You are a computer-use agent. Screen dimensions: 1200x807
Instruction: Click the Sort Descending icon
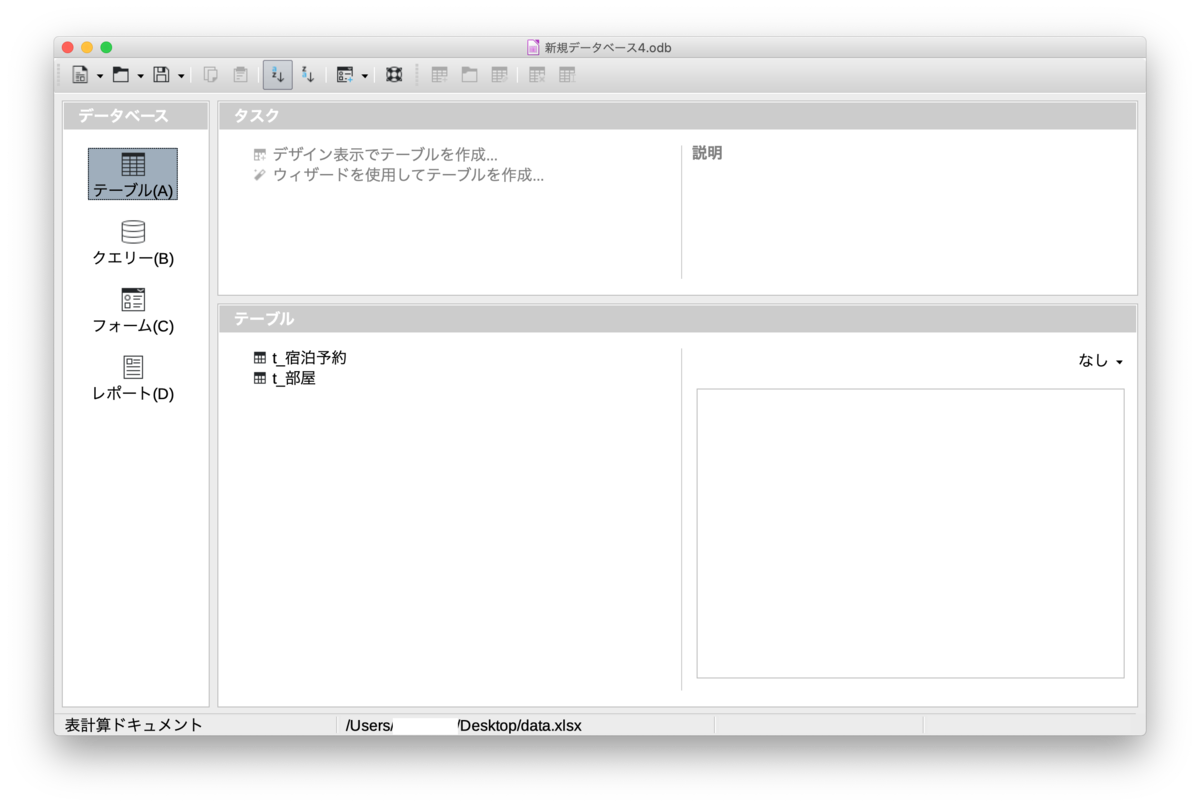pyautogui.click(x=308, y=75)
